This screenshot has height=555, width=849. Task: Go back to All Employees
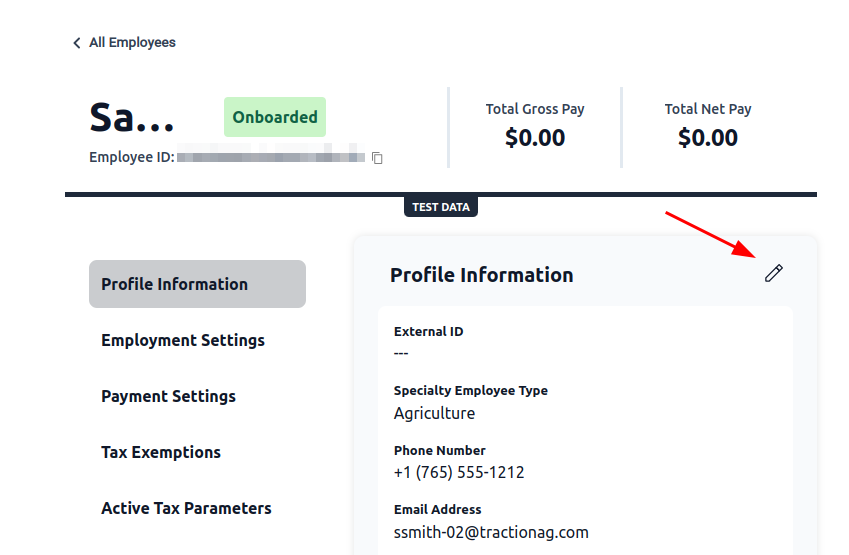132,42
